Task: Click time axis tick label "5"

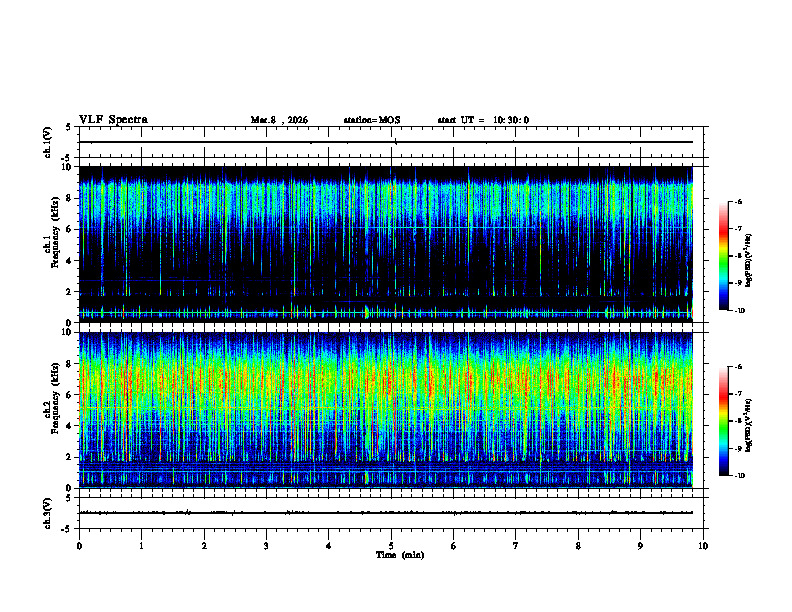Action: (x=391, y=546)
